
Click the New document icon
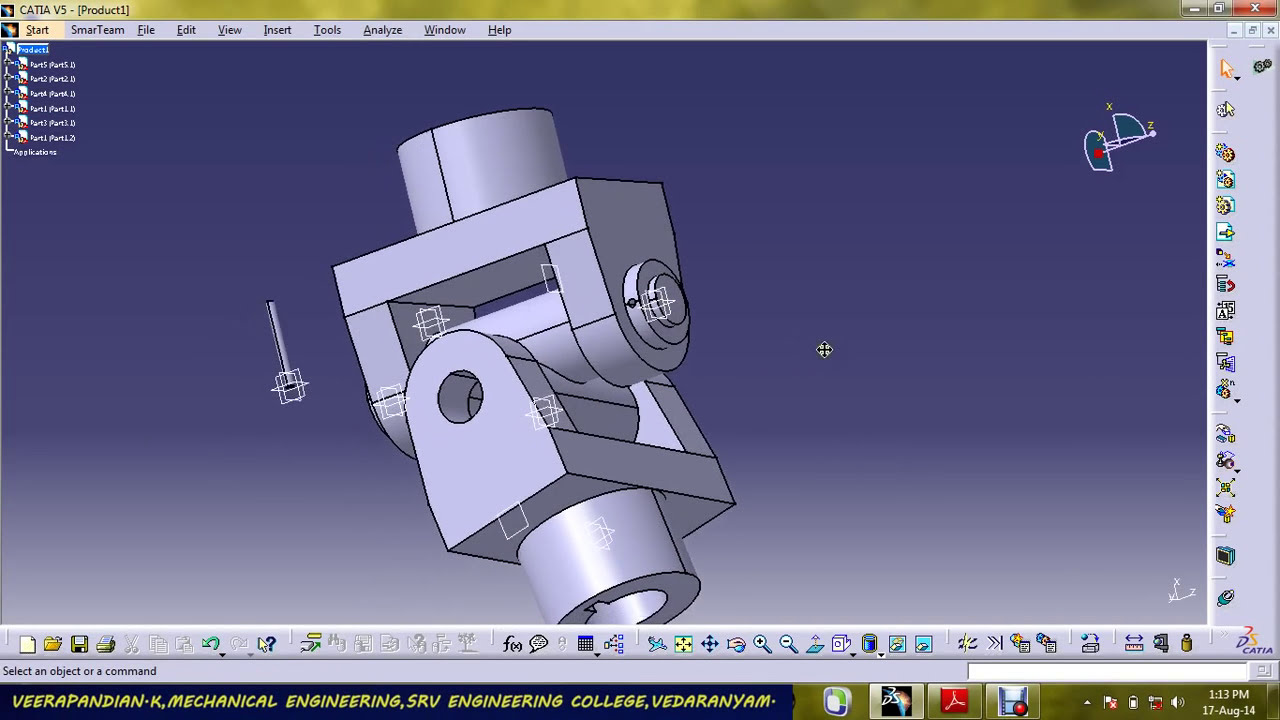[x=28, y=644]
